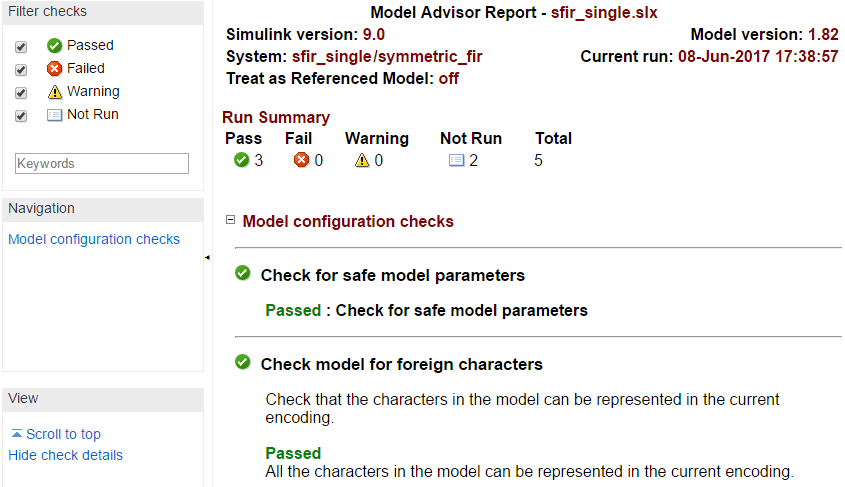Click Scroll to top link
Viewport: 845px width, 487px height.
[x=63, y=434]
